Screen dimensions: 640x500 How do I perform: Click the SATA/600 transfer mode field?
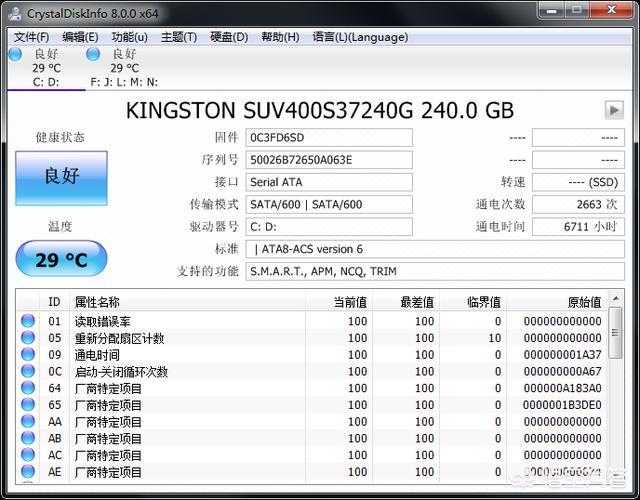pos(329,204)
